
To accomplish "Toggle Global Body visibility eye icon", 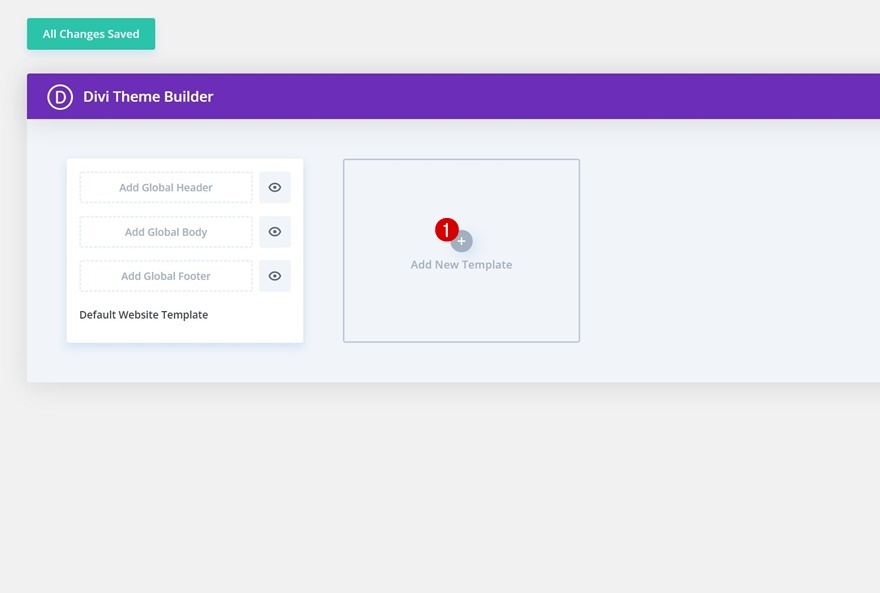I will tap(274, 232).
